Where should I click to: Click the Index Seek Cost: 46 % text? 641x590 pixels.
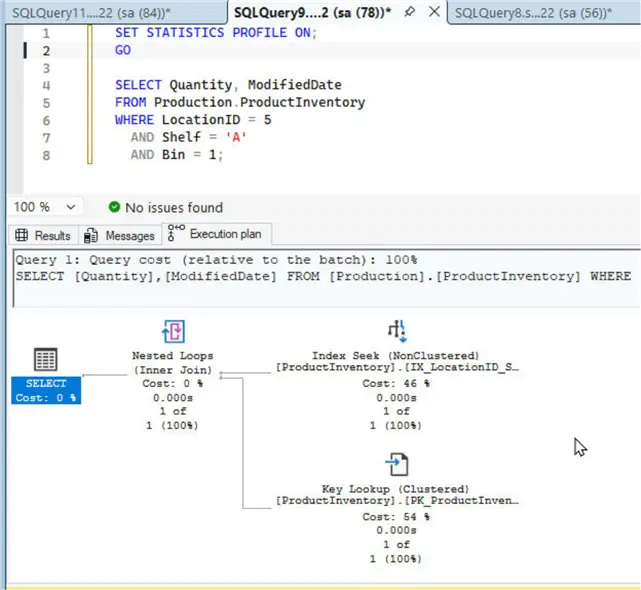(x=396, y=384)
